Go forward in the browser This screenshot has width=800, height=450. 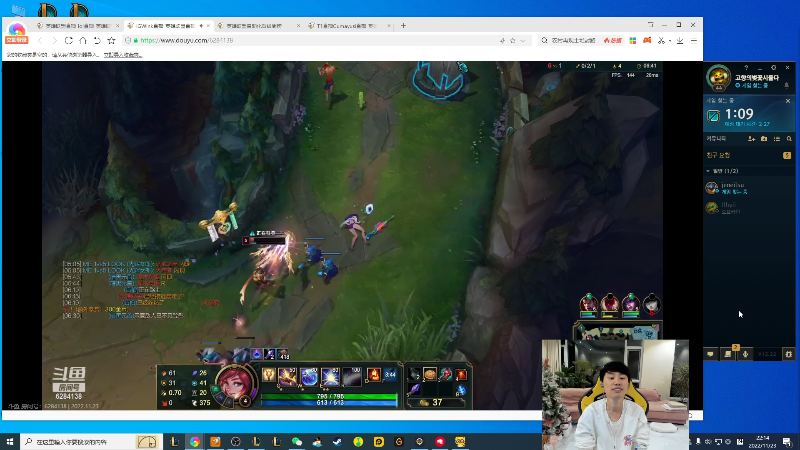(x=54, y=40)
